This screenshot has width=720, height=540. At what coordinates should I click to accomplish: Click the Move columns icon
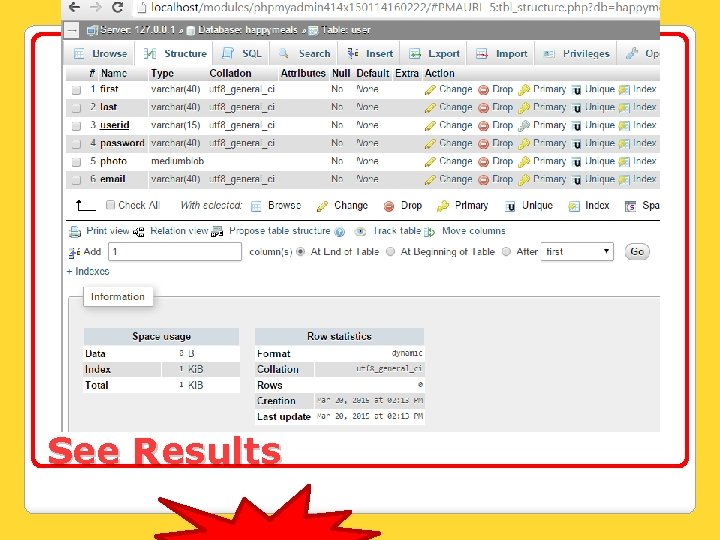[x=429, y=232]
